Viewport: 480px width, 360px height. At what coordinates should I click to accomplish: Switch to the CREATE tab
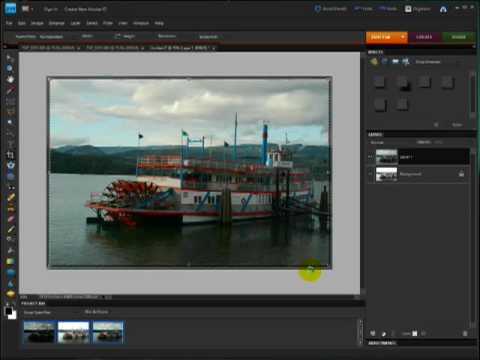tap(424, 37)
